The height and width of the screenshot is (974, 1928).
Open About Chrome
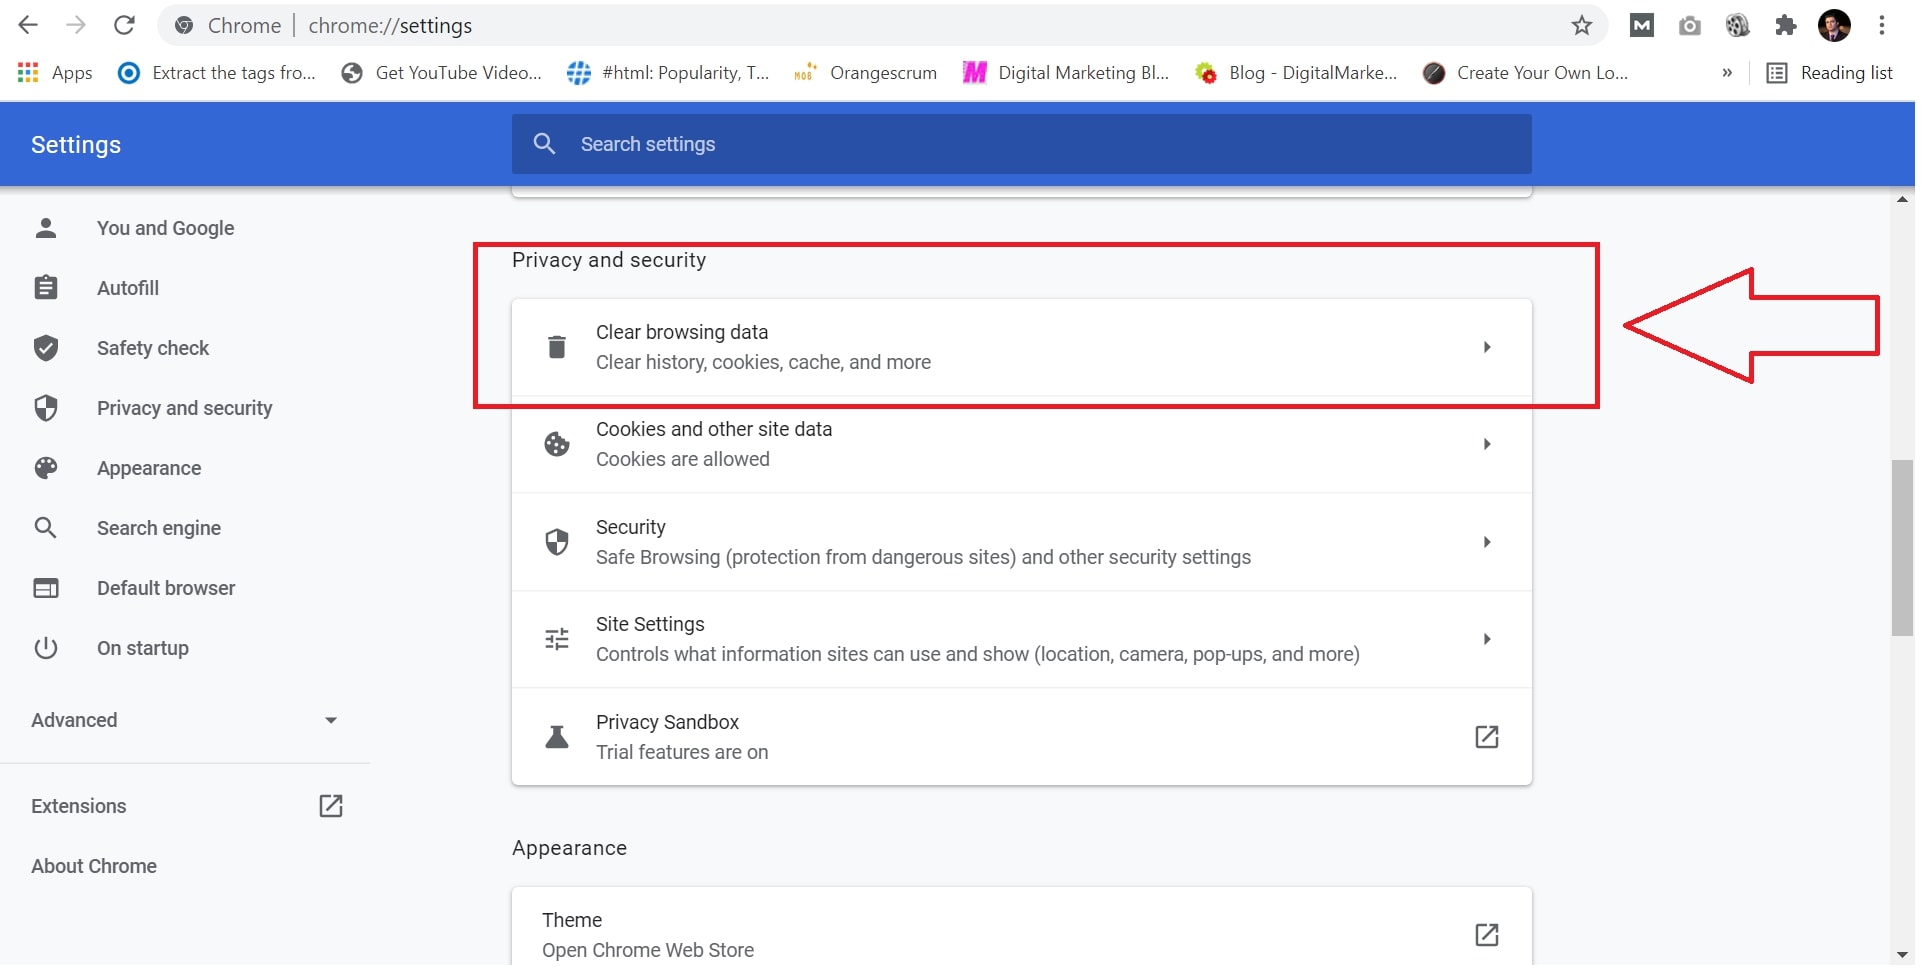tap(93, 866)
